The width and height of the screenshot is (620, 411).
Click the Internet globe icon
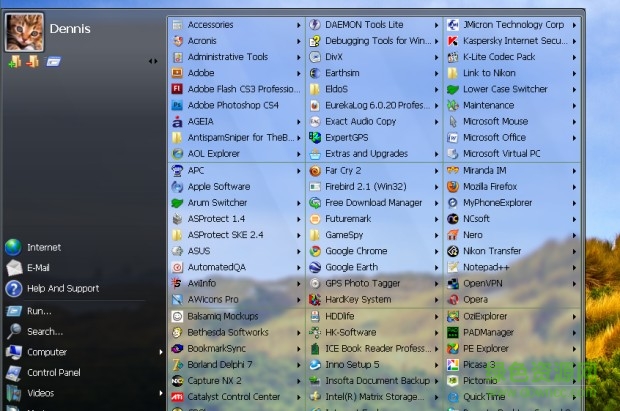click(13, 247)
